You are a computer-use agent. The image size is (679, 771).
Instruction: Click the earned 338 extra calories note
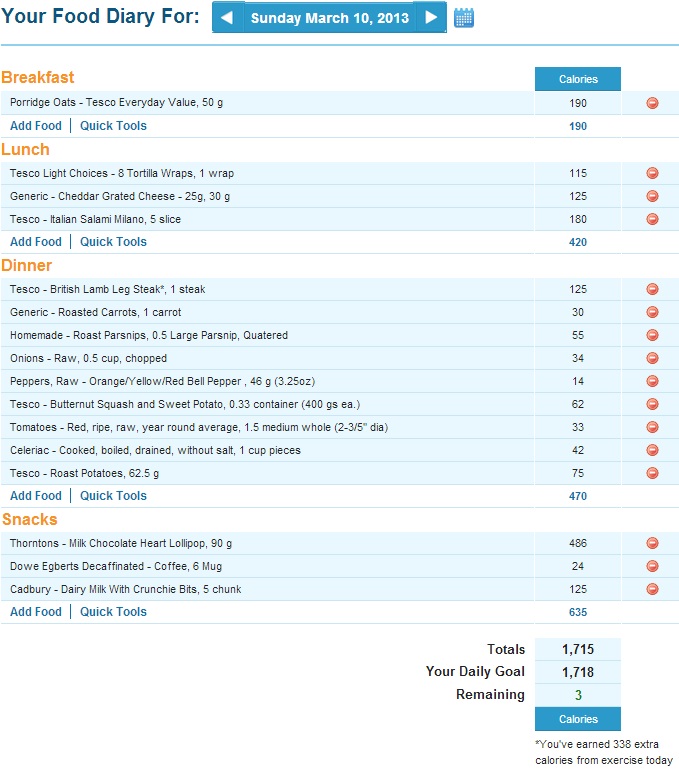point(604,752)
